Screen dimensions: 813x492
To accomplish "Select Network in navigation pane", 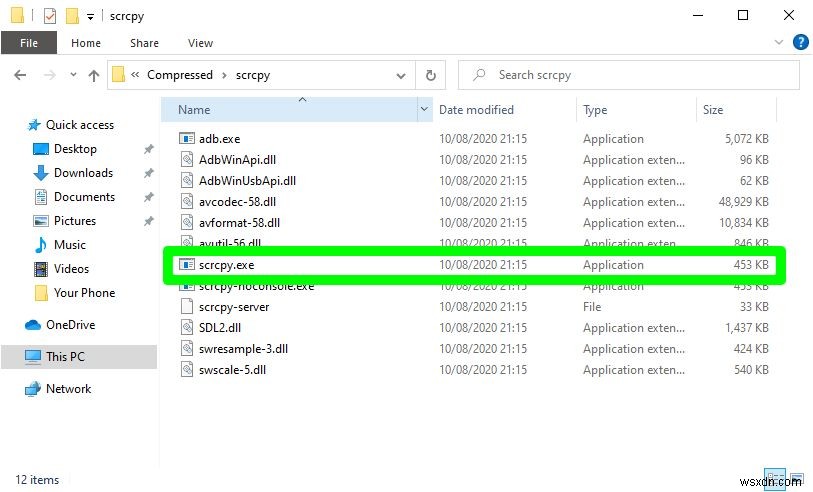I will (x=68, y=389).
